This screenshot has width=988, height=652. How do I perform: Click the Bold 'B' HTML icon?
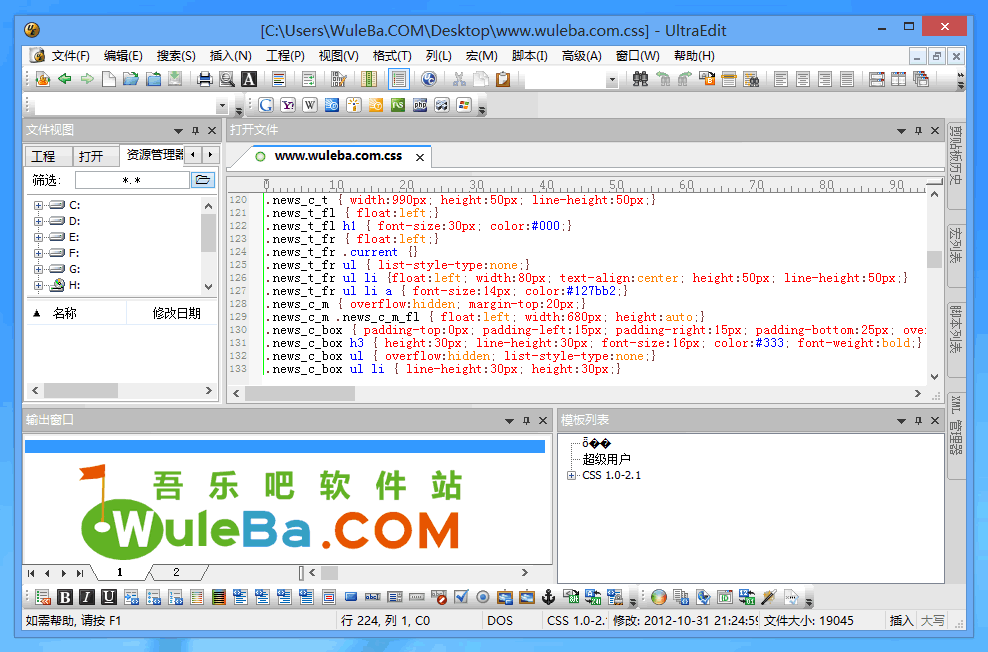click(x=65, y=597)
